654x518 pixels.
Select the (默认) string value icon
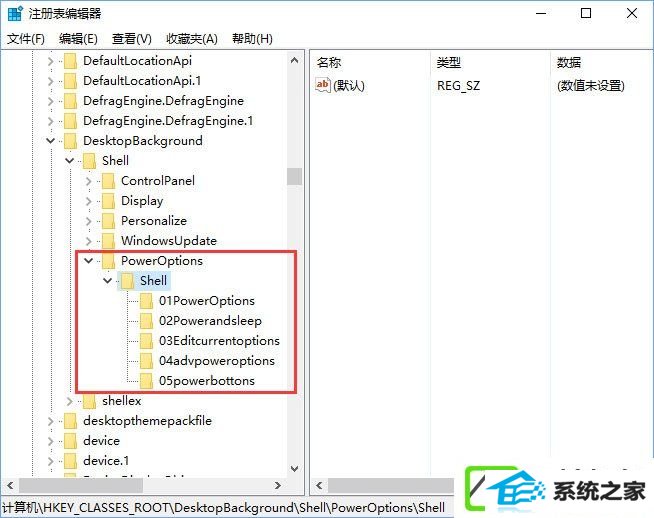point(323,85)
